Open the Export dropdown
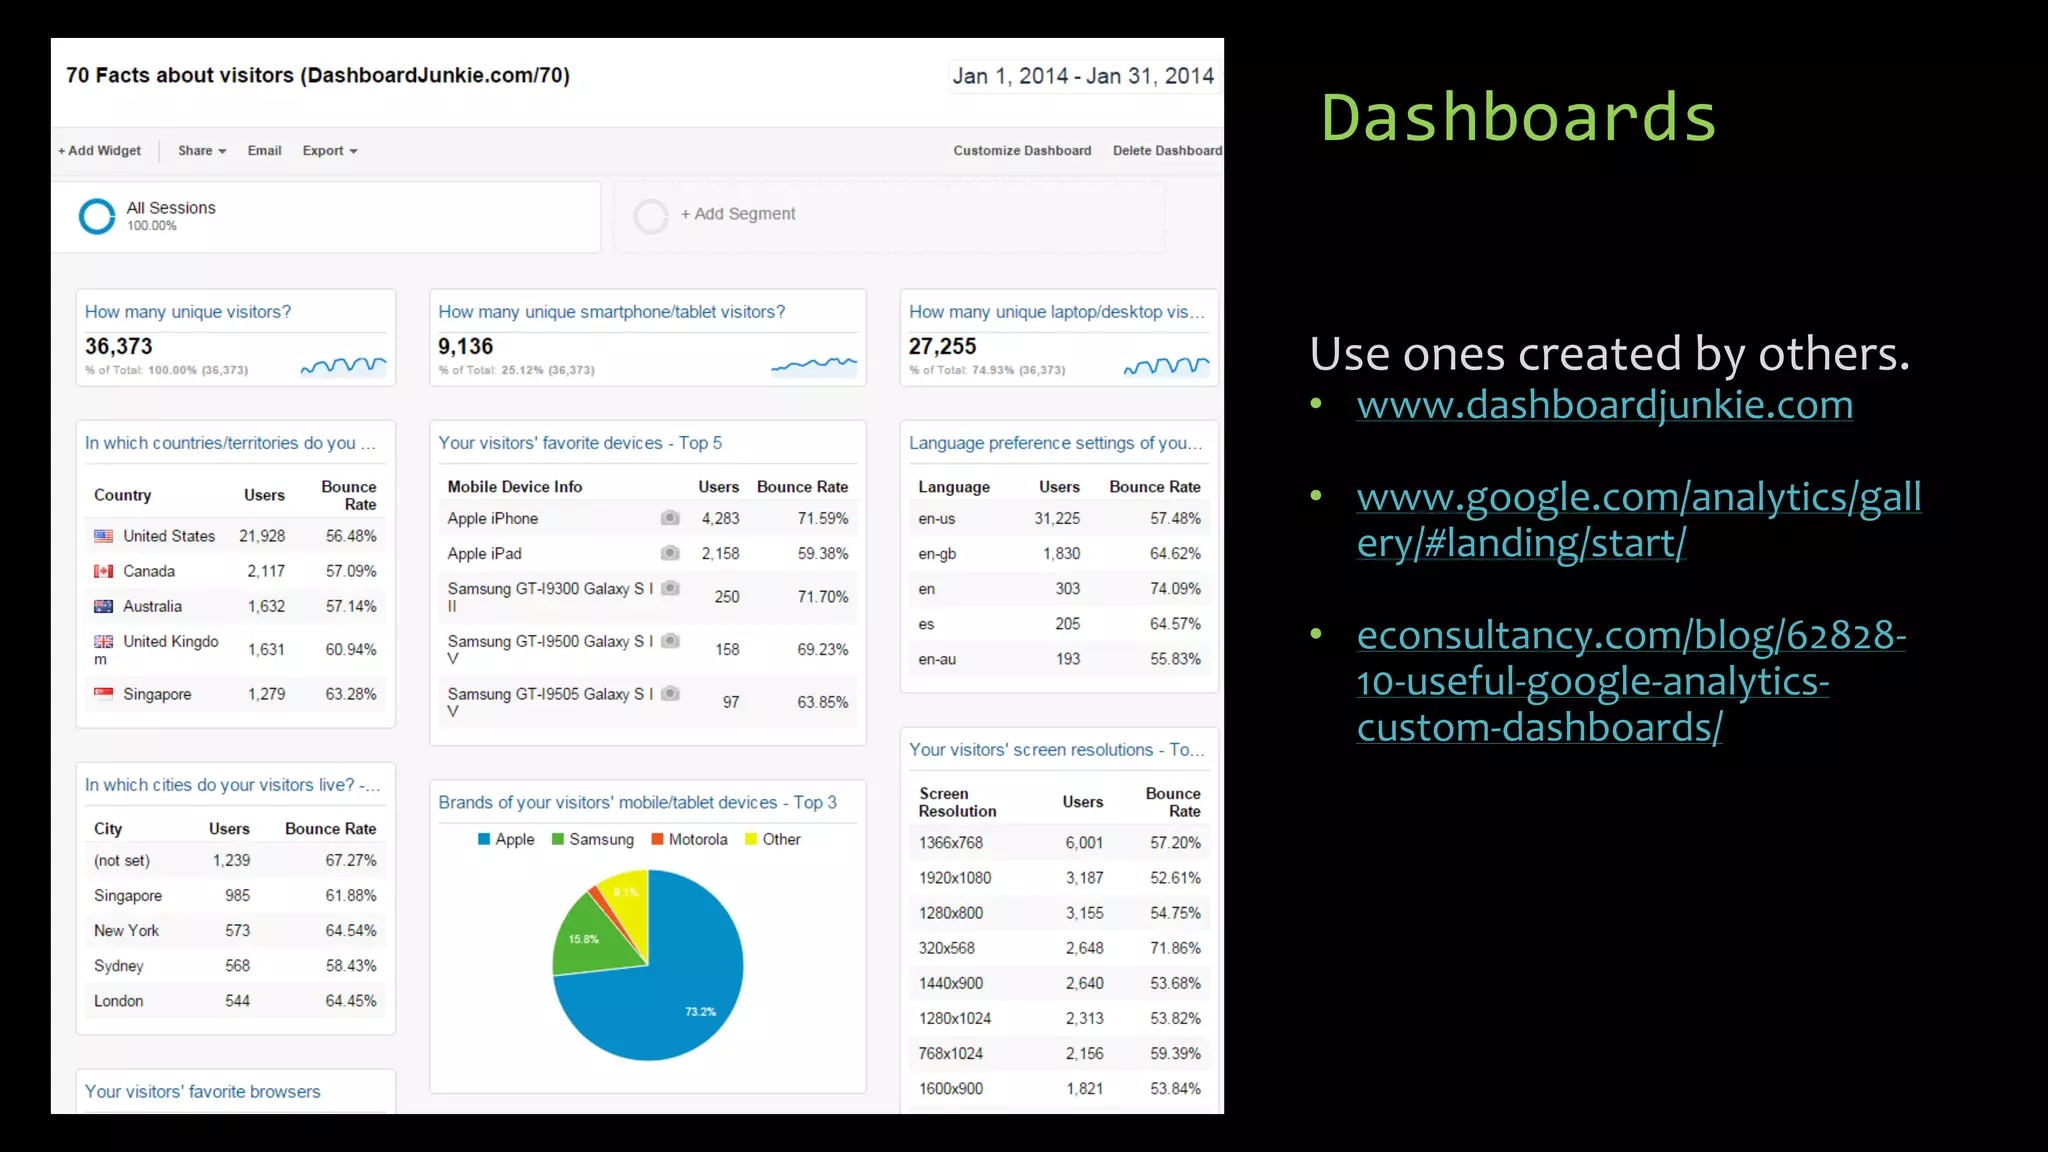 click(x=330, y=151)
